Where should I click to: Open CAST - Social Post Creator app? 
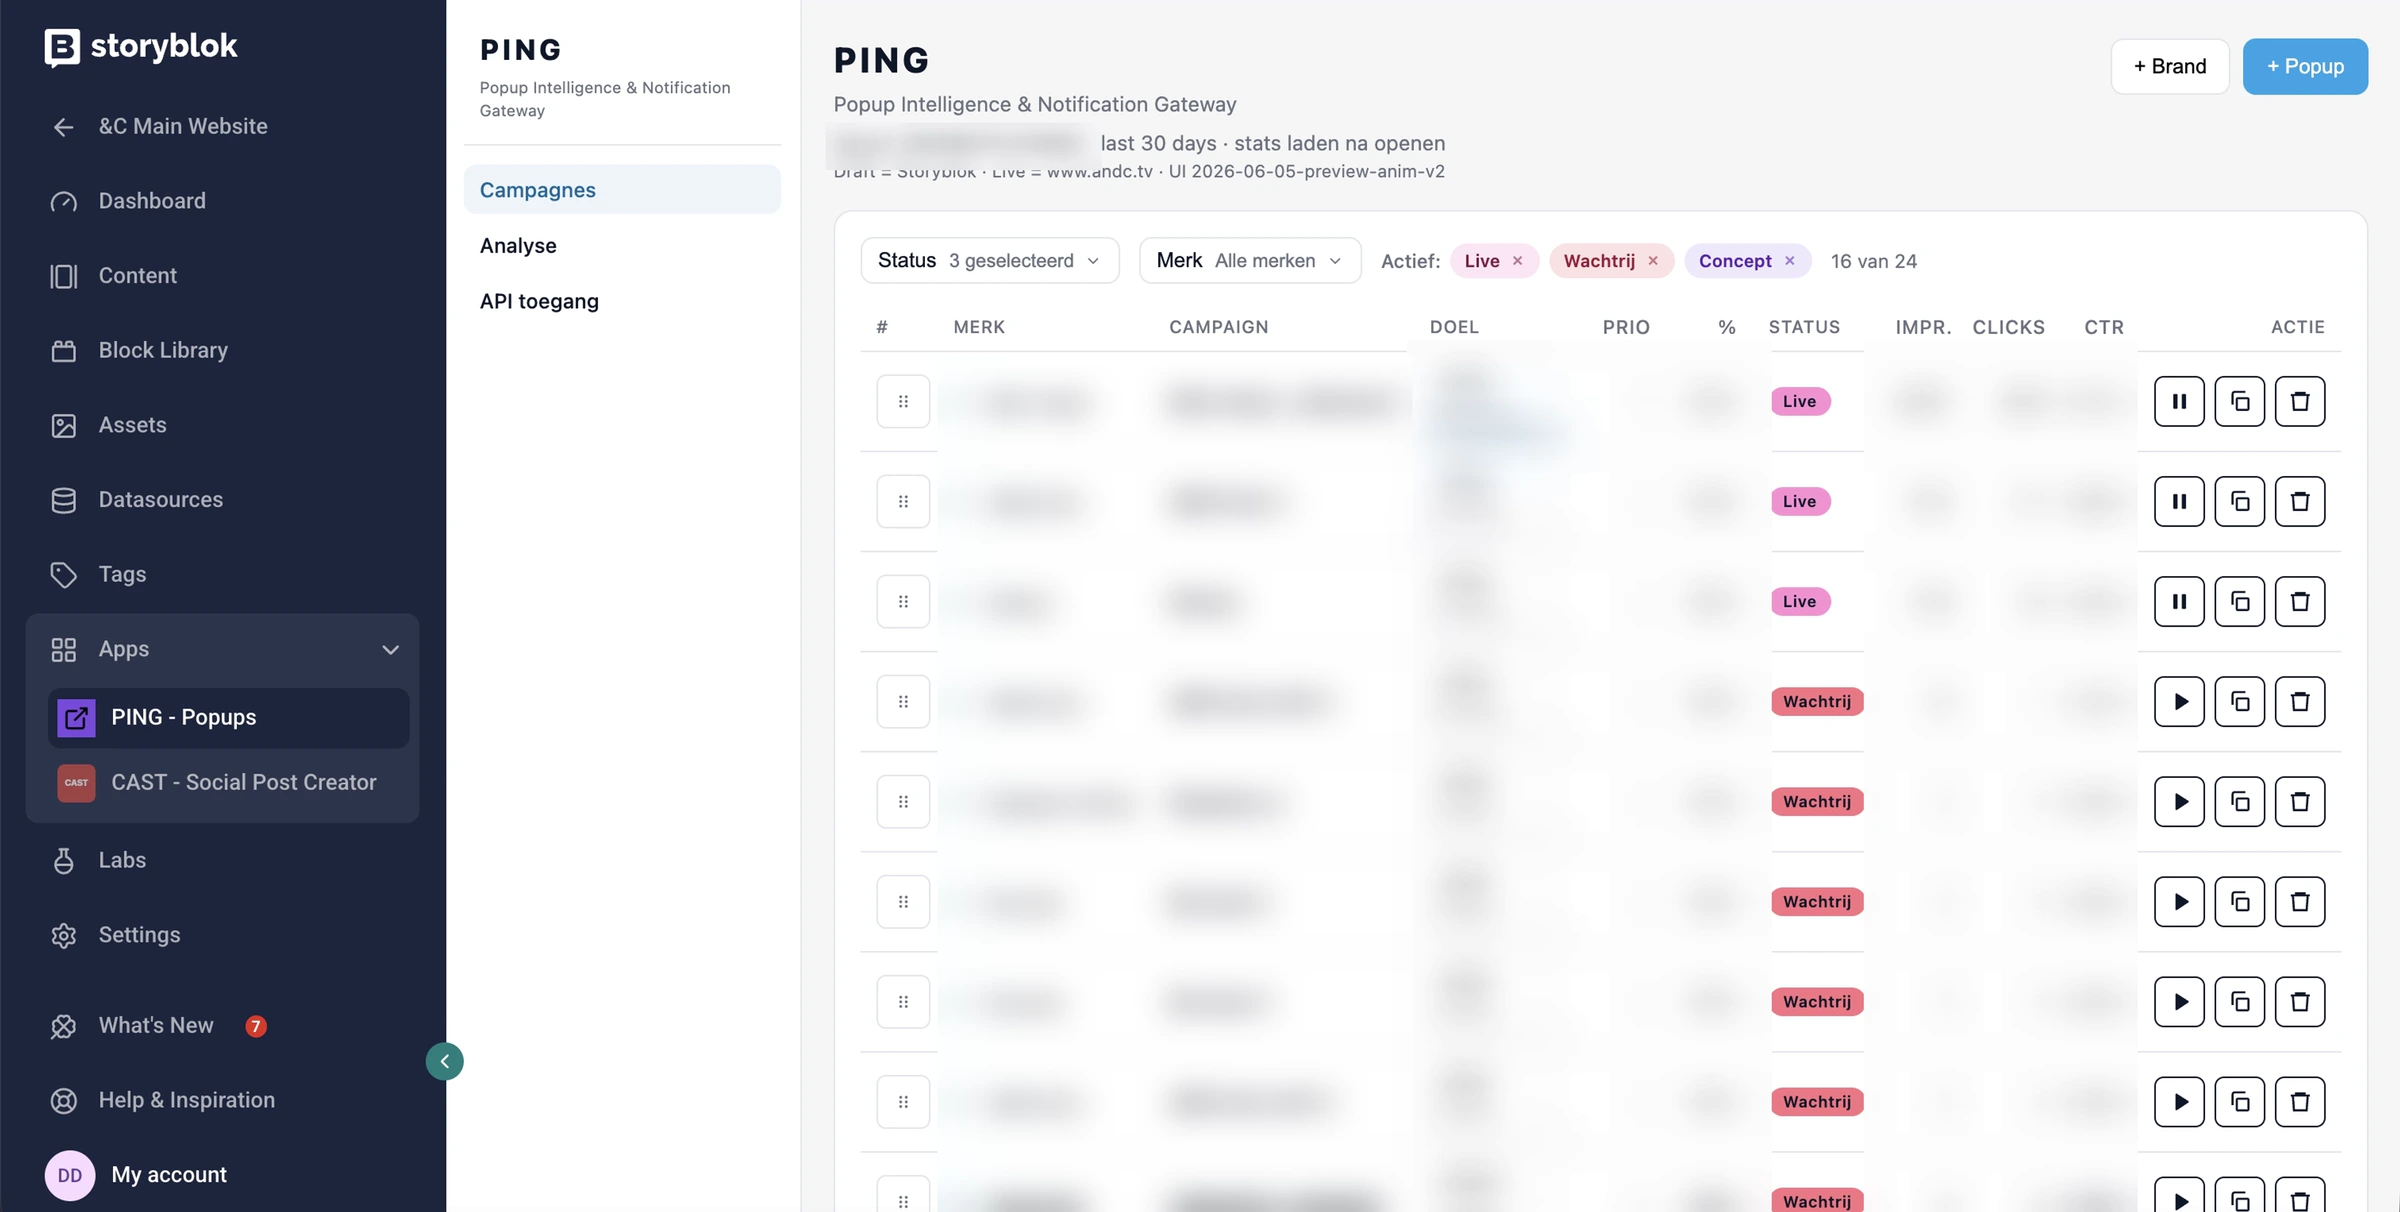[x=228, y=782]
